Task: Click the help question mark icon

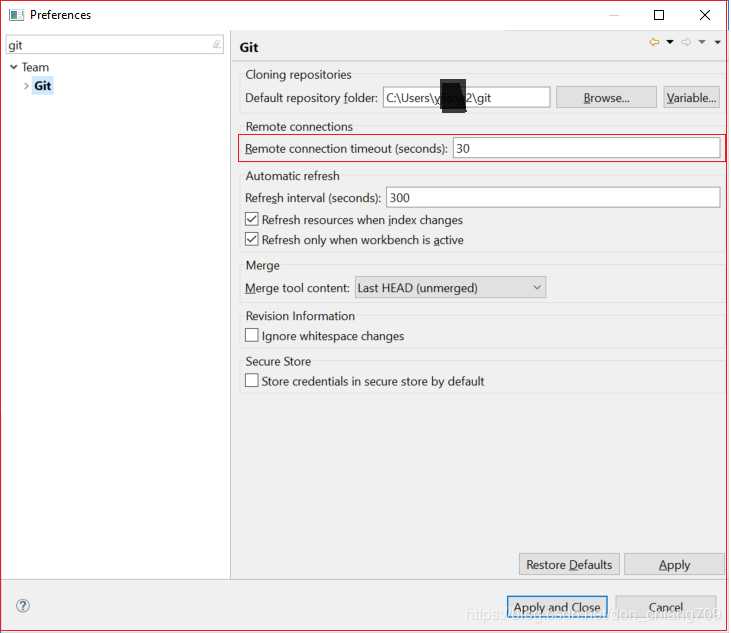Action: pyautogui.click(x=23, y=605)
